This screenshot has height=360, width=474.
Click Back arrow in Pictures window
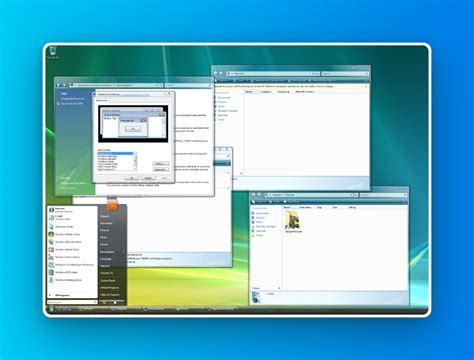click(x=254, y=195)
